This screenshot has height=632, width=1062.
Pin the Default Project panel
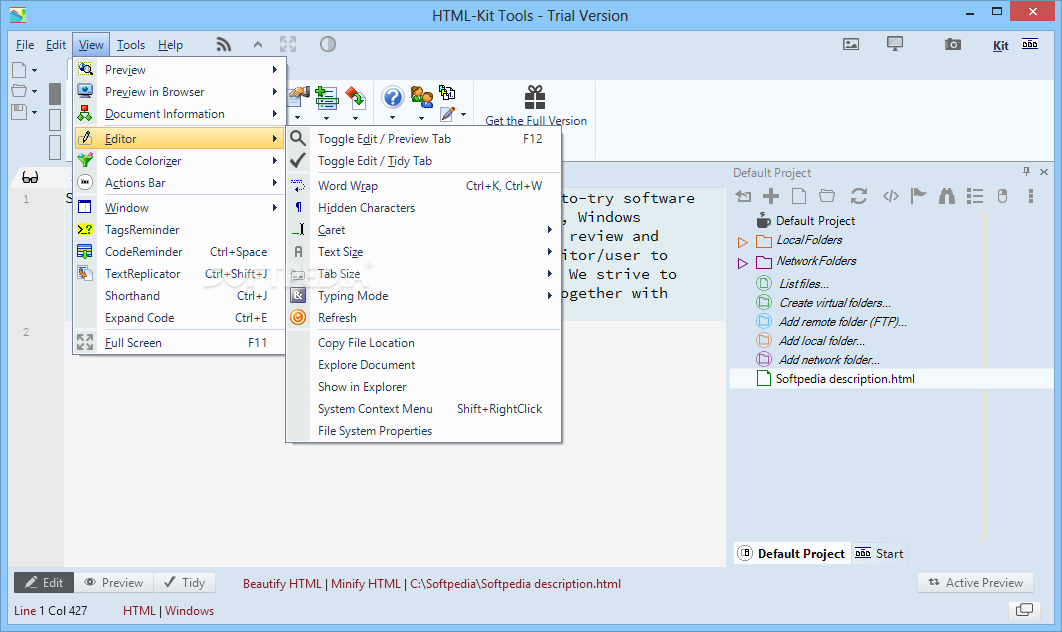1026,172
